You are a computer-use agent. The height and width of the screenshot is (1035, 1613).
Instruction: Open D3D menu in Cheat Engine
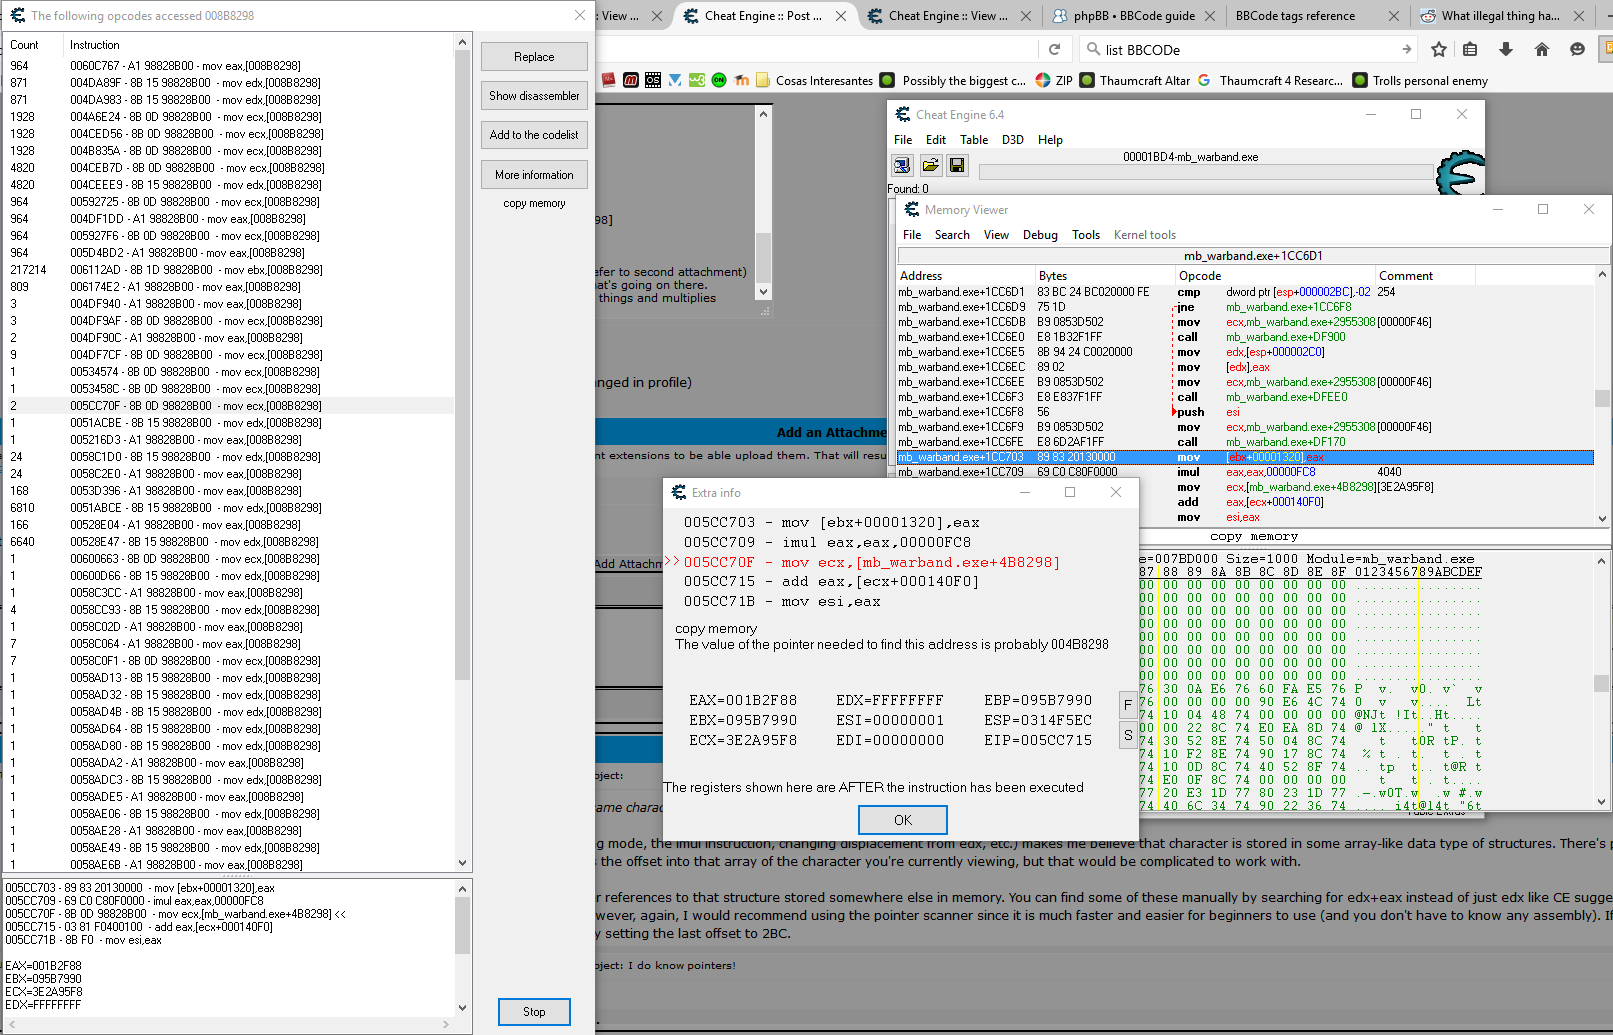click(1013, 140)
